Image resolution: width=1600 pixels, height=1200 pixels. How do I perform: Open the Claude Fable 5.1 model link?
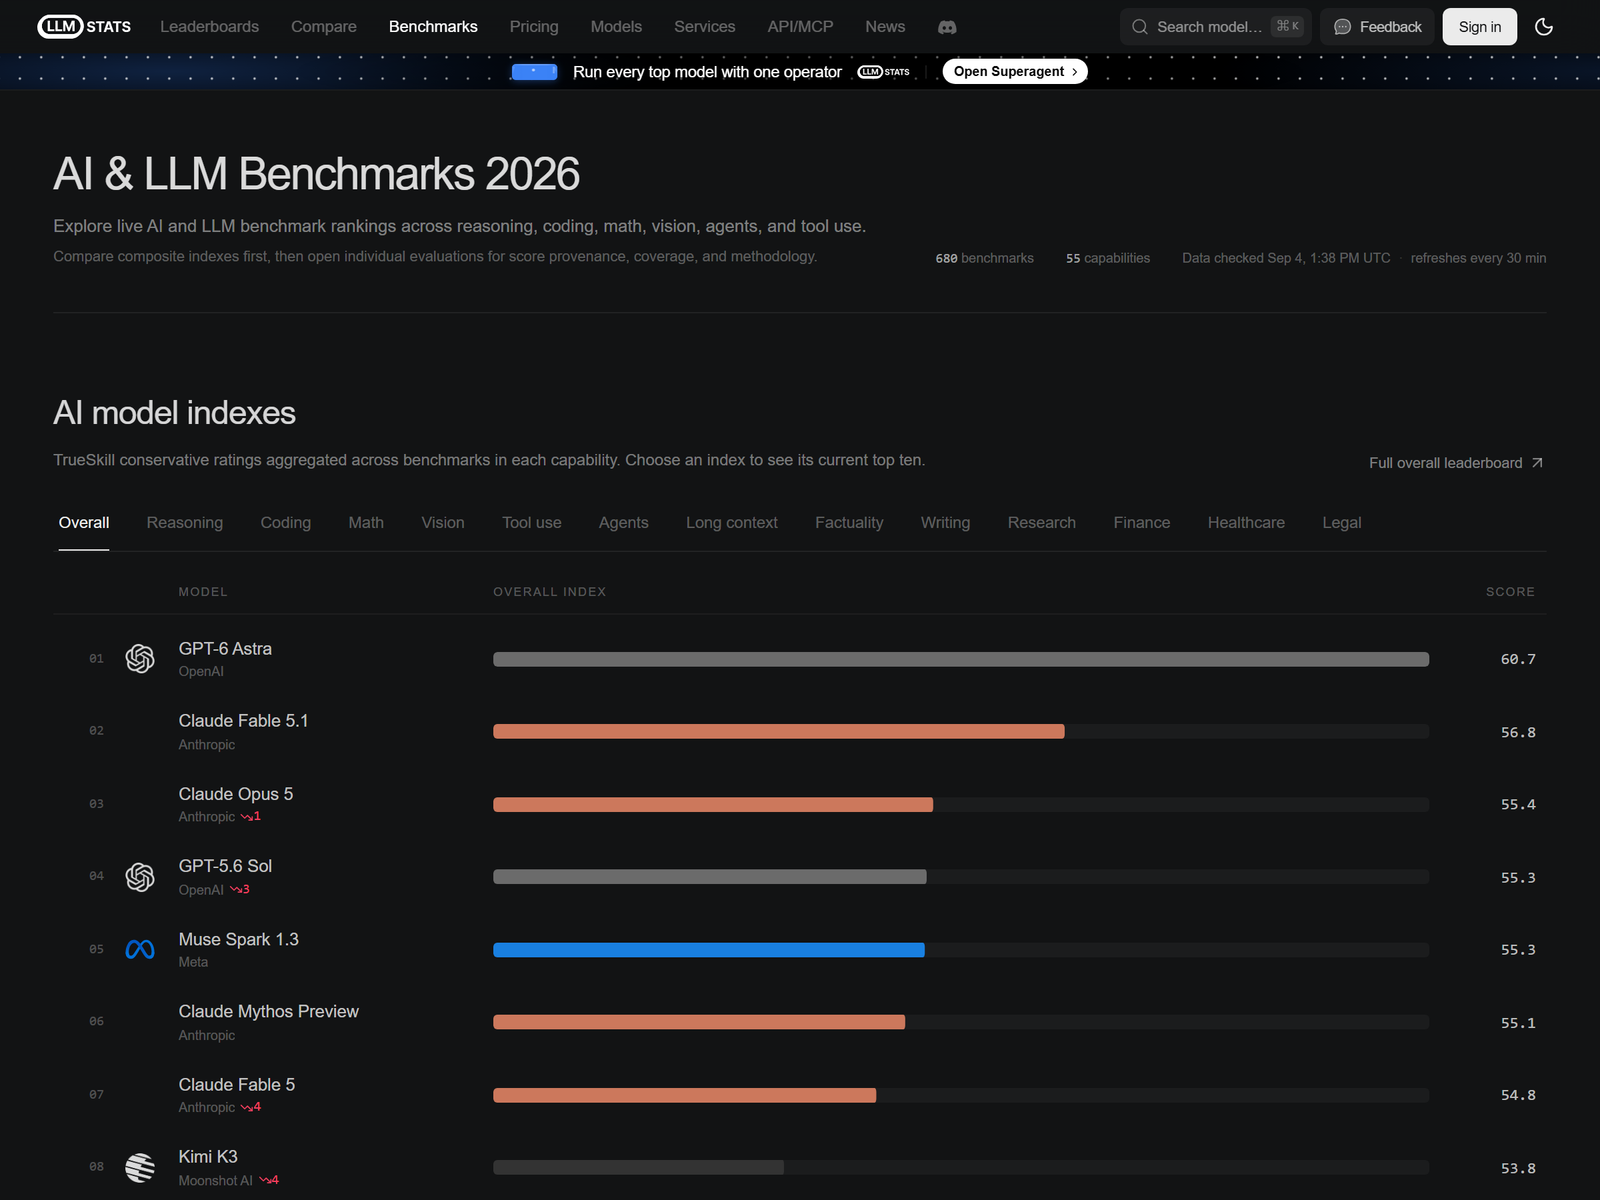(x=244, y=721)
